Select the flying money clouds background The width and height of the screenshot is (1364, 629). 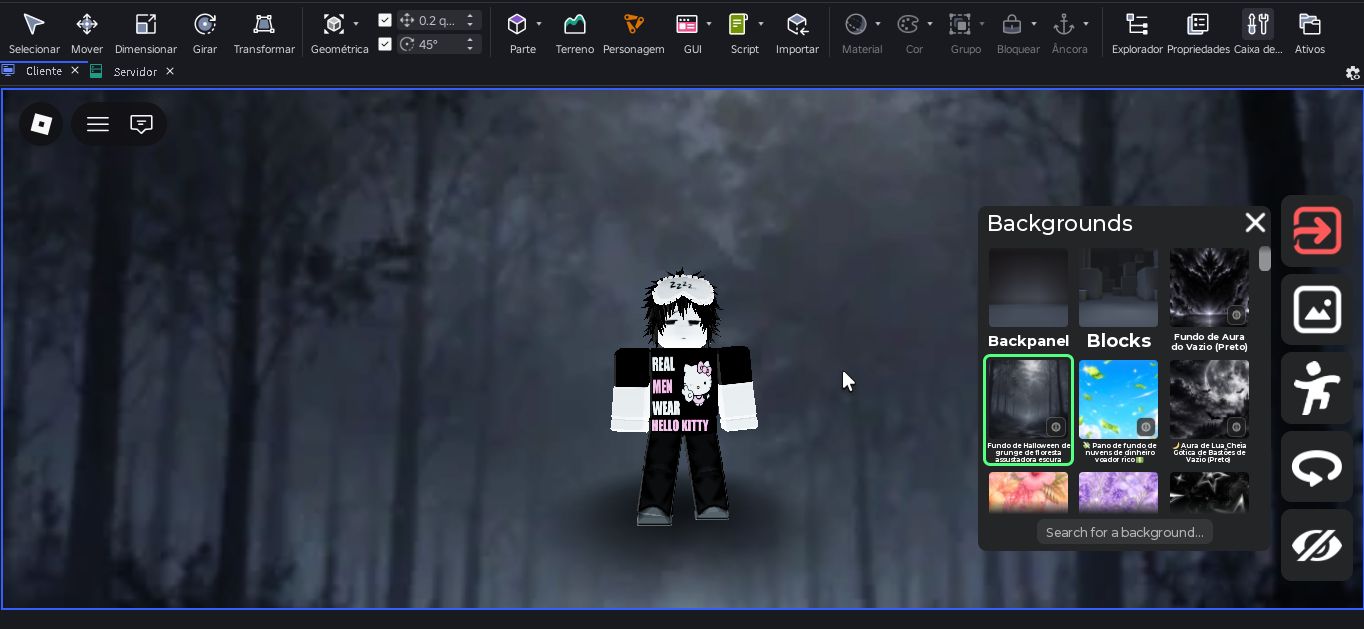1118,400
